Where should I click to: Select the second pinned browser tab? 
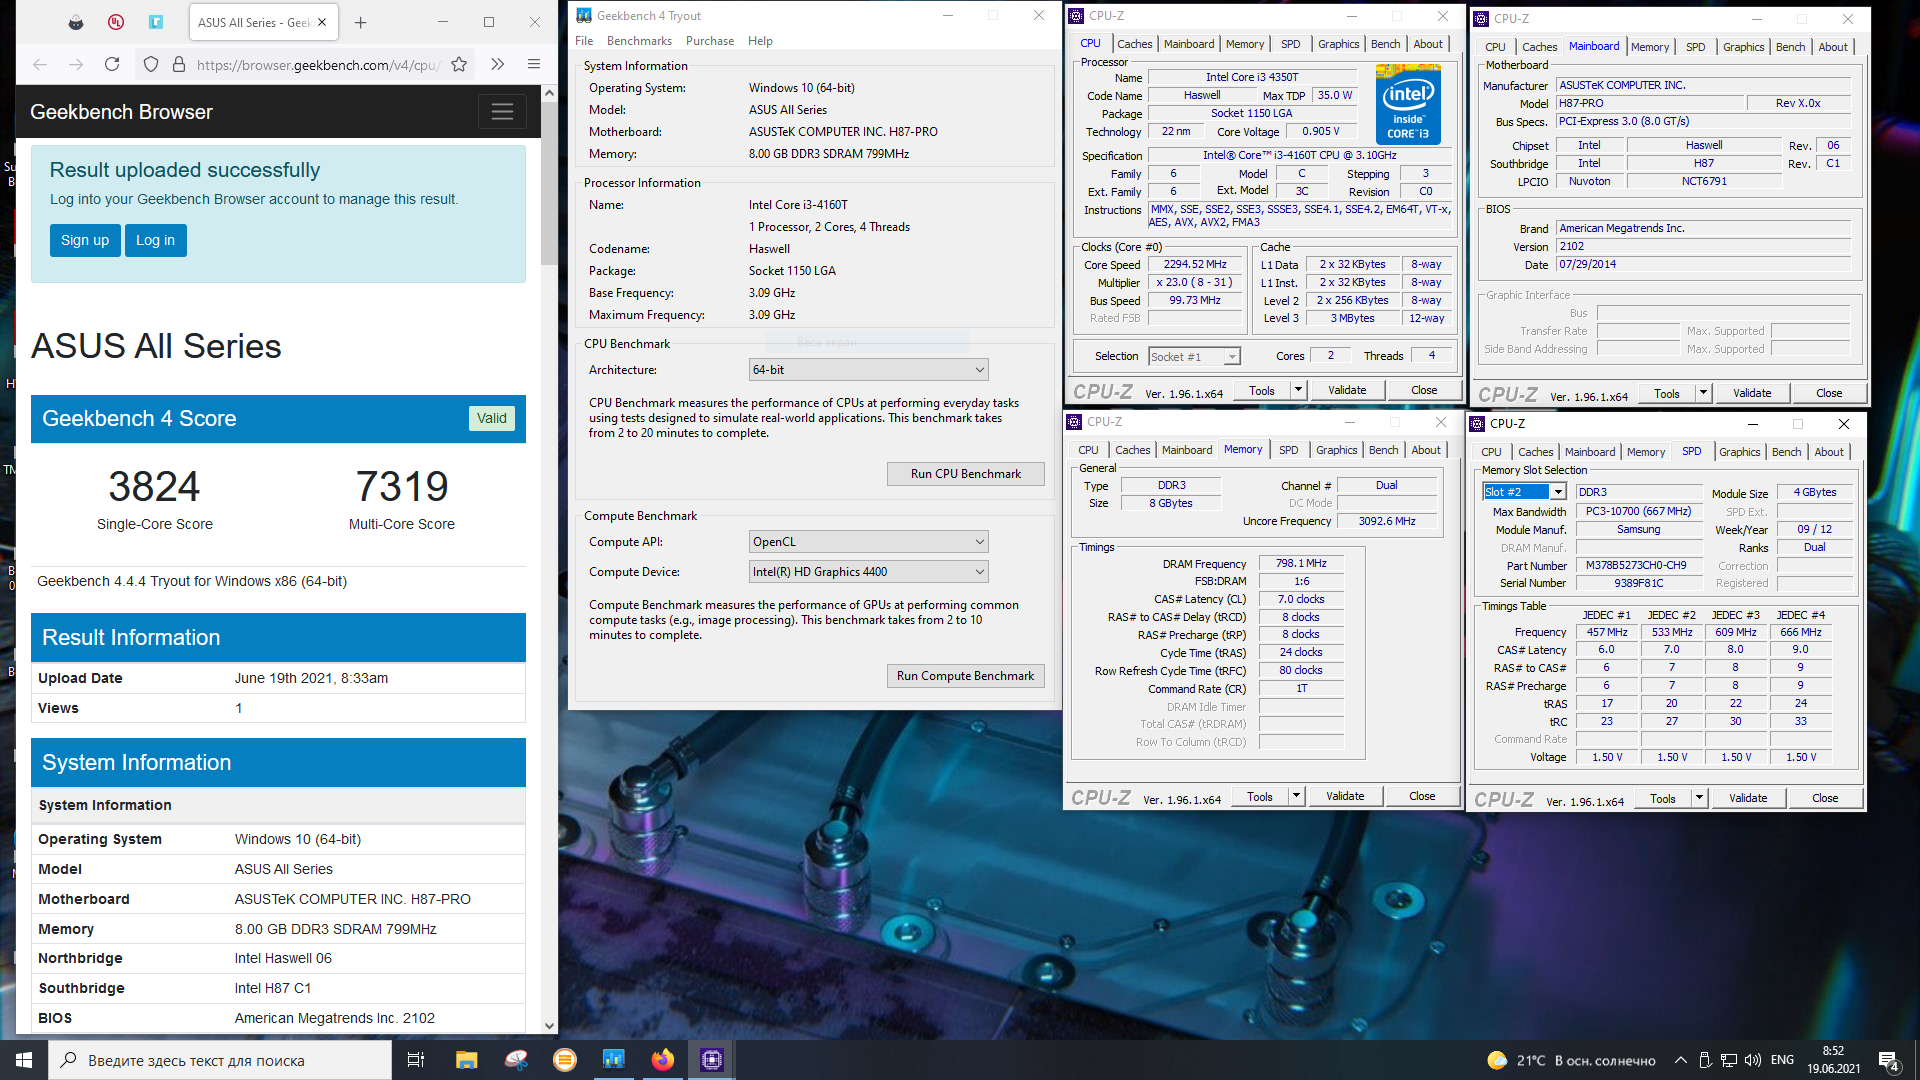pyautogui.click(x=116, y=22)
